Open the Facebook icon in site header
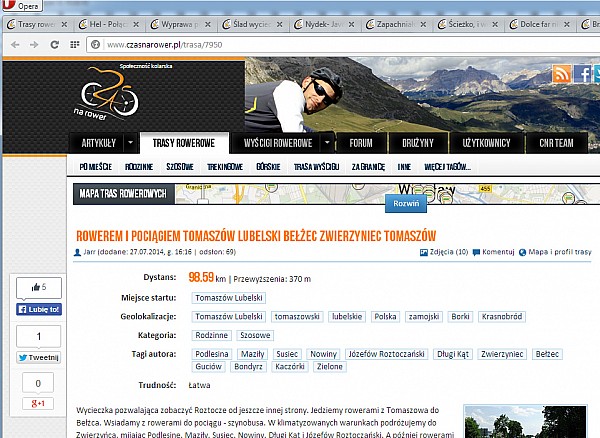600x438 pixels. tap(583, 73)
